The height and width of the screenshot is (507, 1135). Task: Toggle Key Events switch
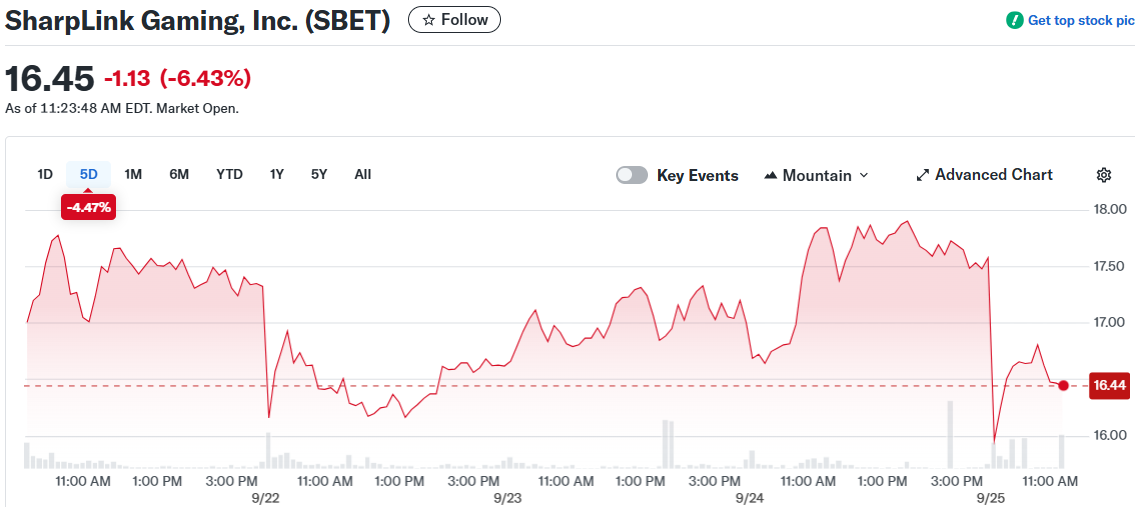point(631,175)
